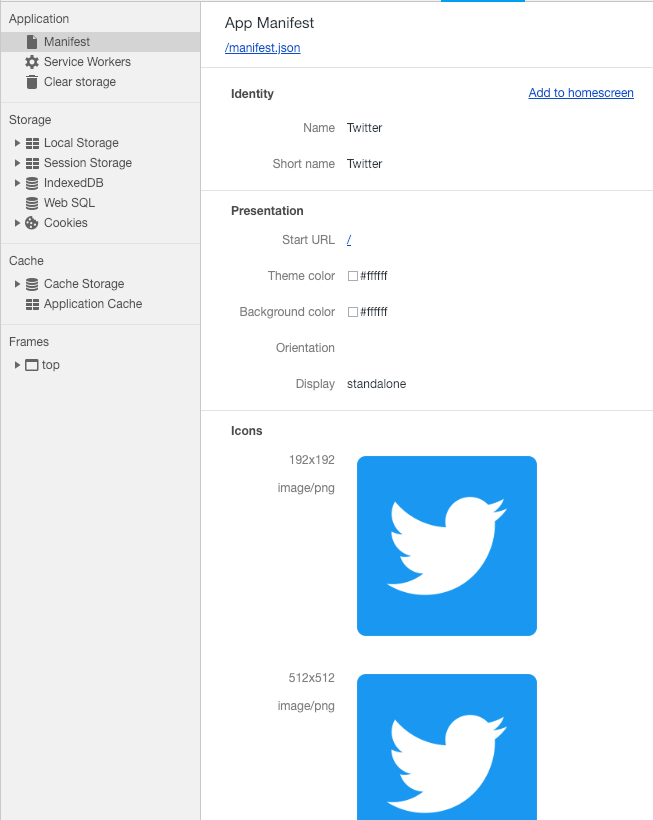
Task: Select the Application Cache entry
Action: [93, 304]
